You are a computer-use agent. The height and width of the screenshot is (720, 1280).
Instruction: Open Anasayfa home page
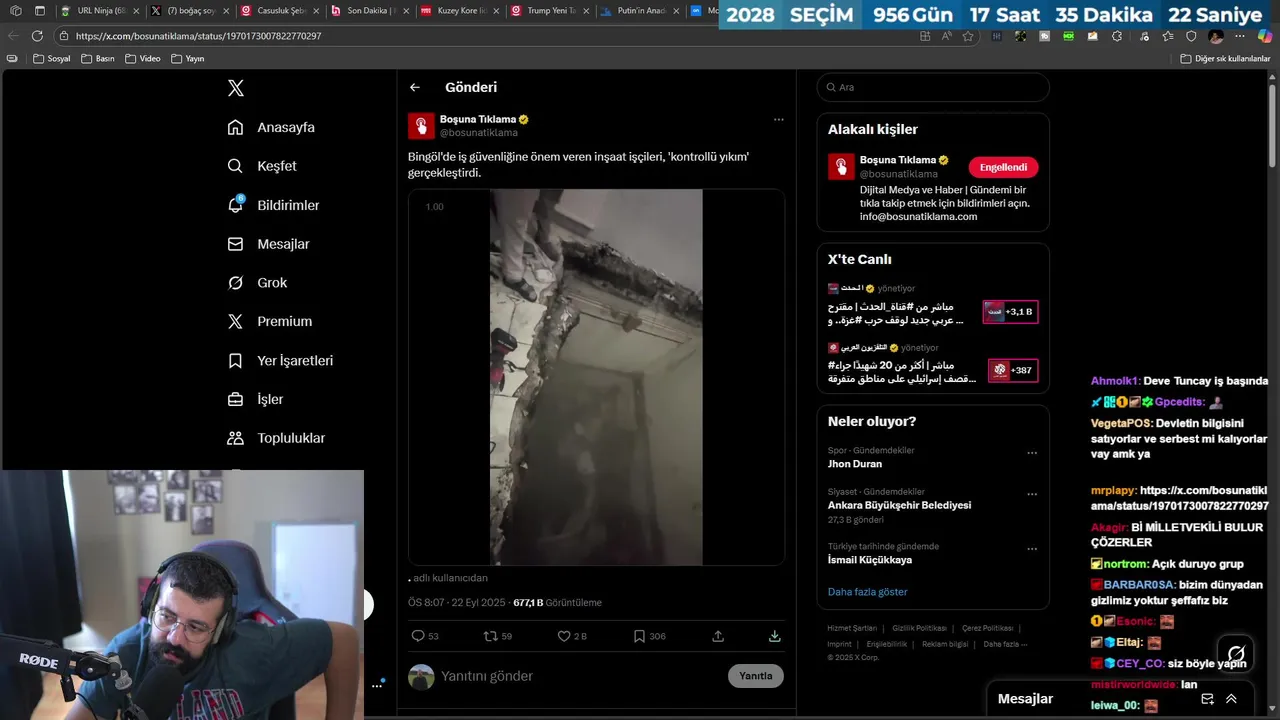(271, 127)
